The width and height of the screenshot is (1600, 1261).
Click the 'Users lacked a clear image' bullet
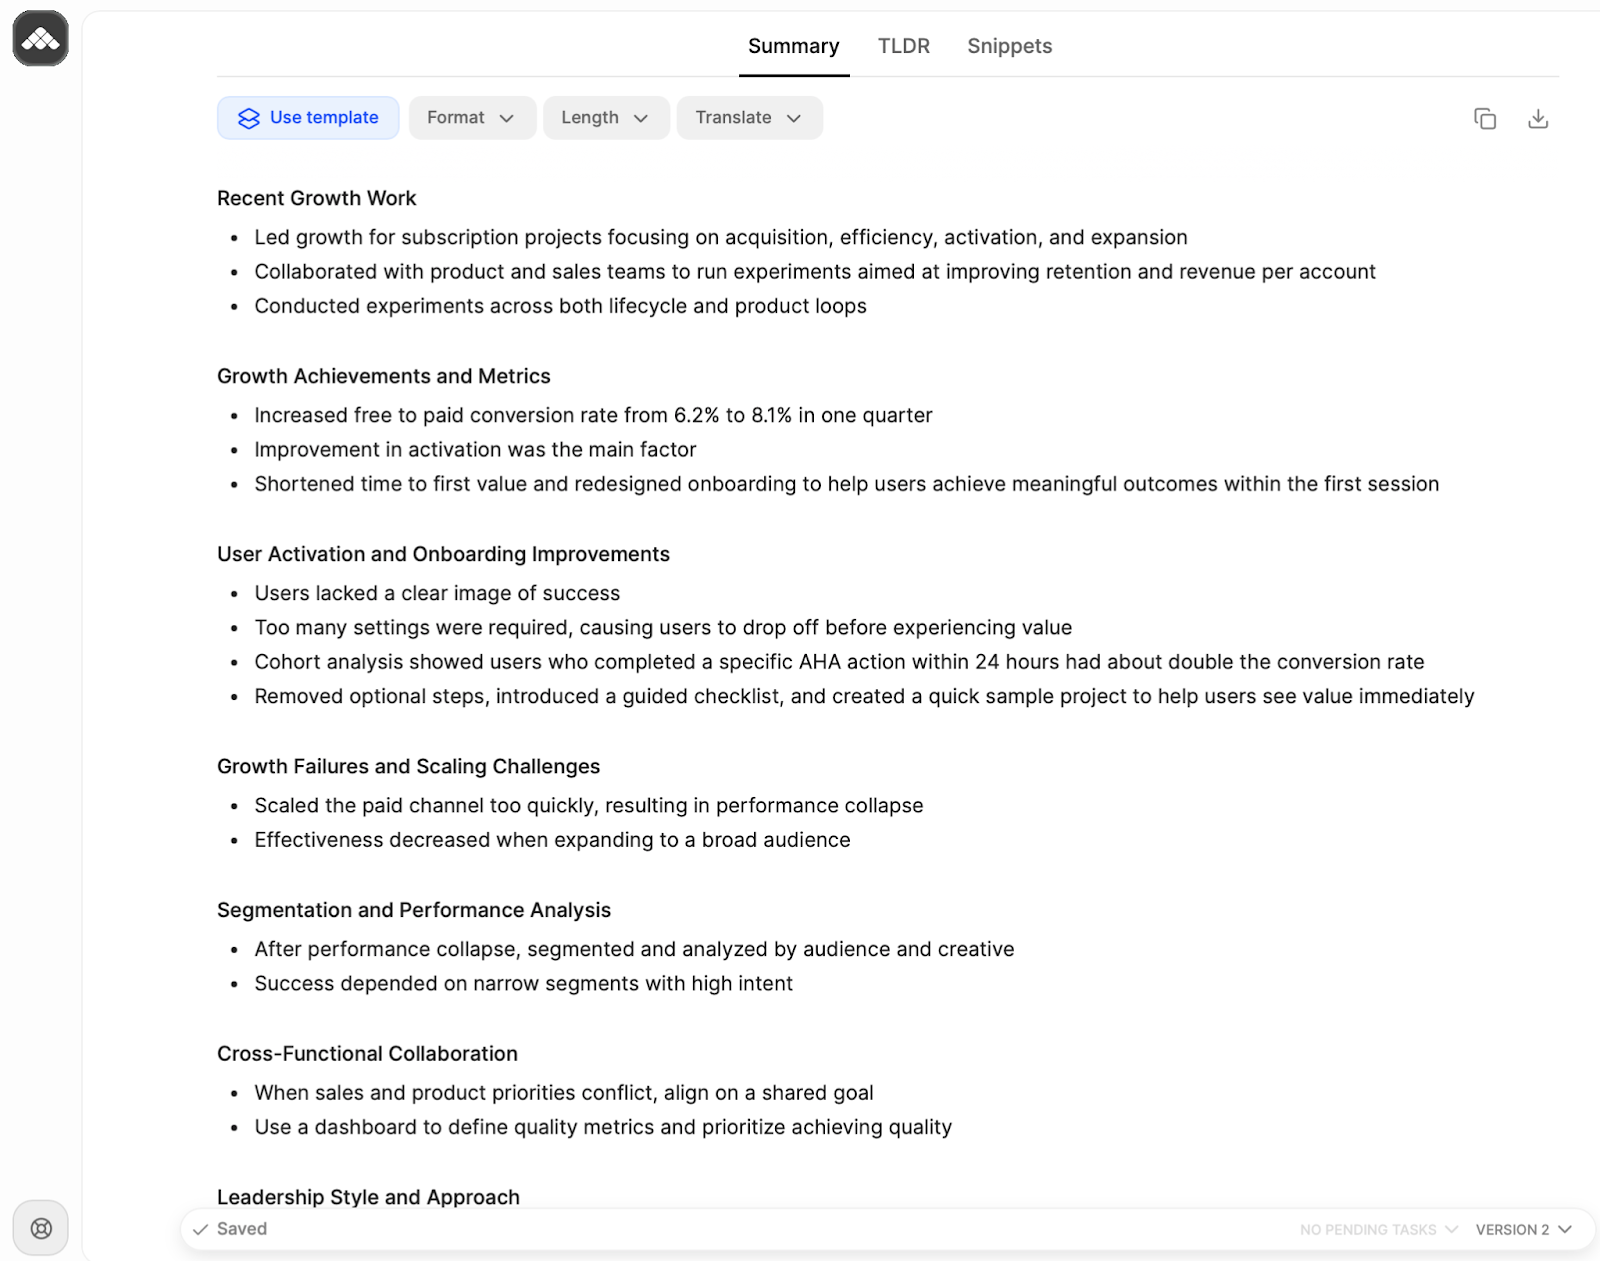click(437, 593)
